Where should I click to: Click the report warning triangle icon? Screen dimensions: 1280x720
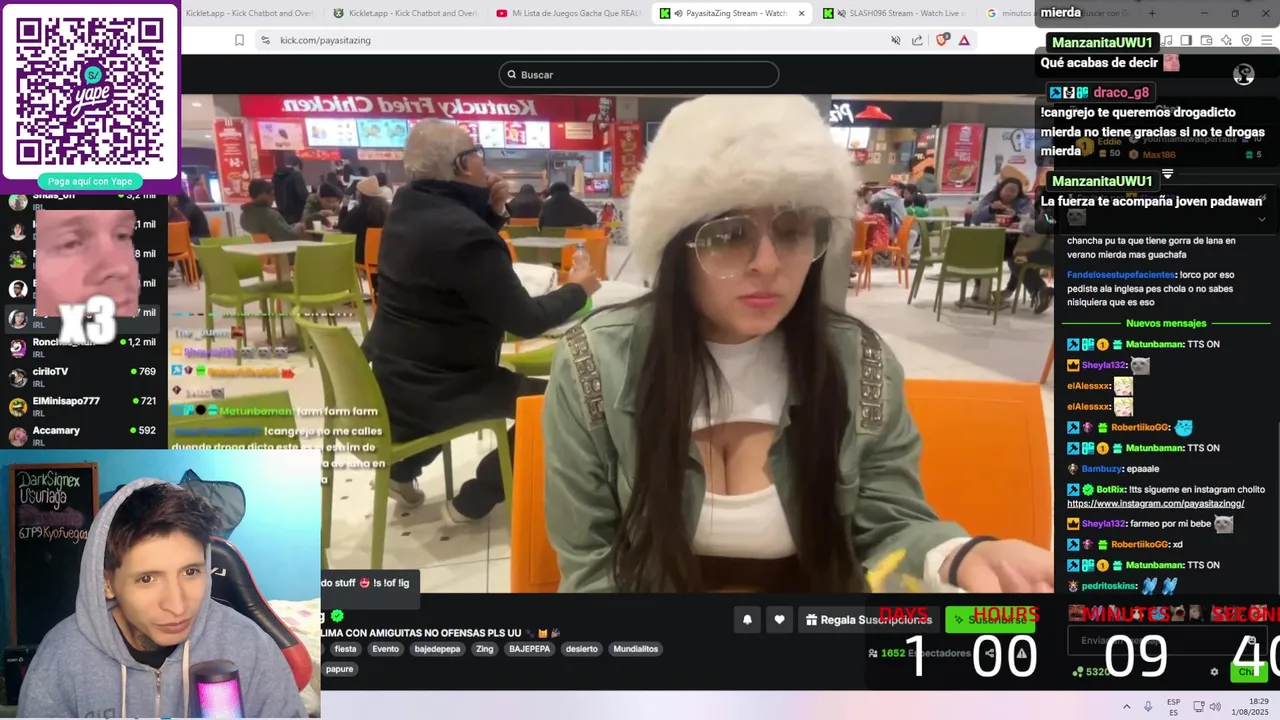(x=1022, y=654)
